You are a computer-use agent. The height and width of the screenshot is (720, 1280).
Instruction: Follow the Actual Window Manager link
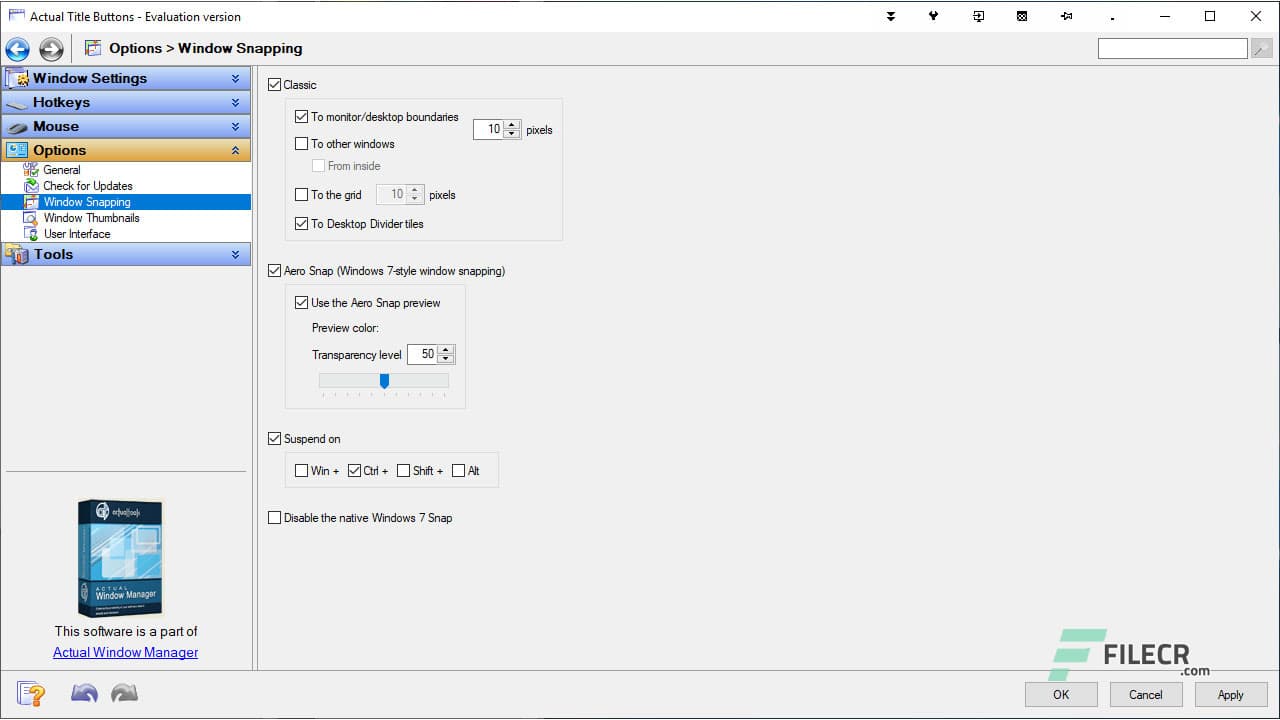[x=124, y=652]
